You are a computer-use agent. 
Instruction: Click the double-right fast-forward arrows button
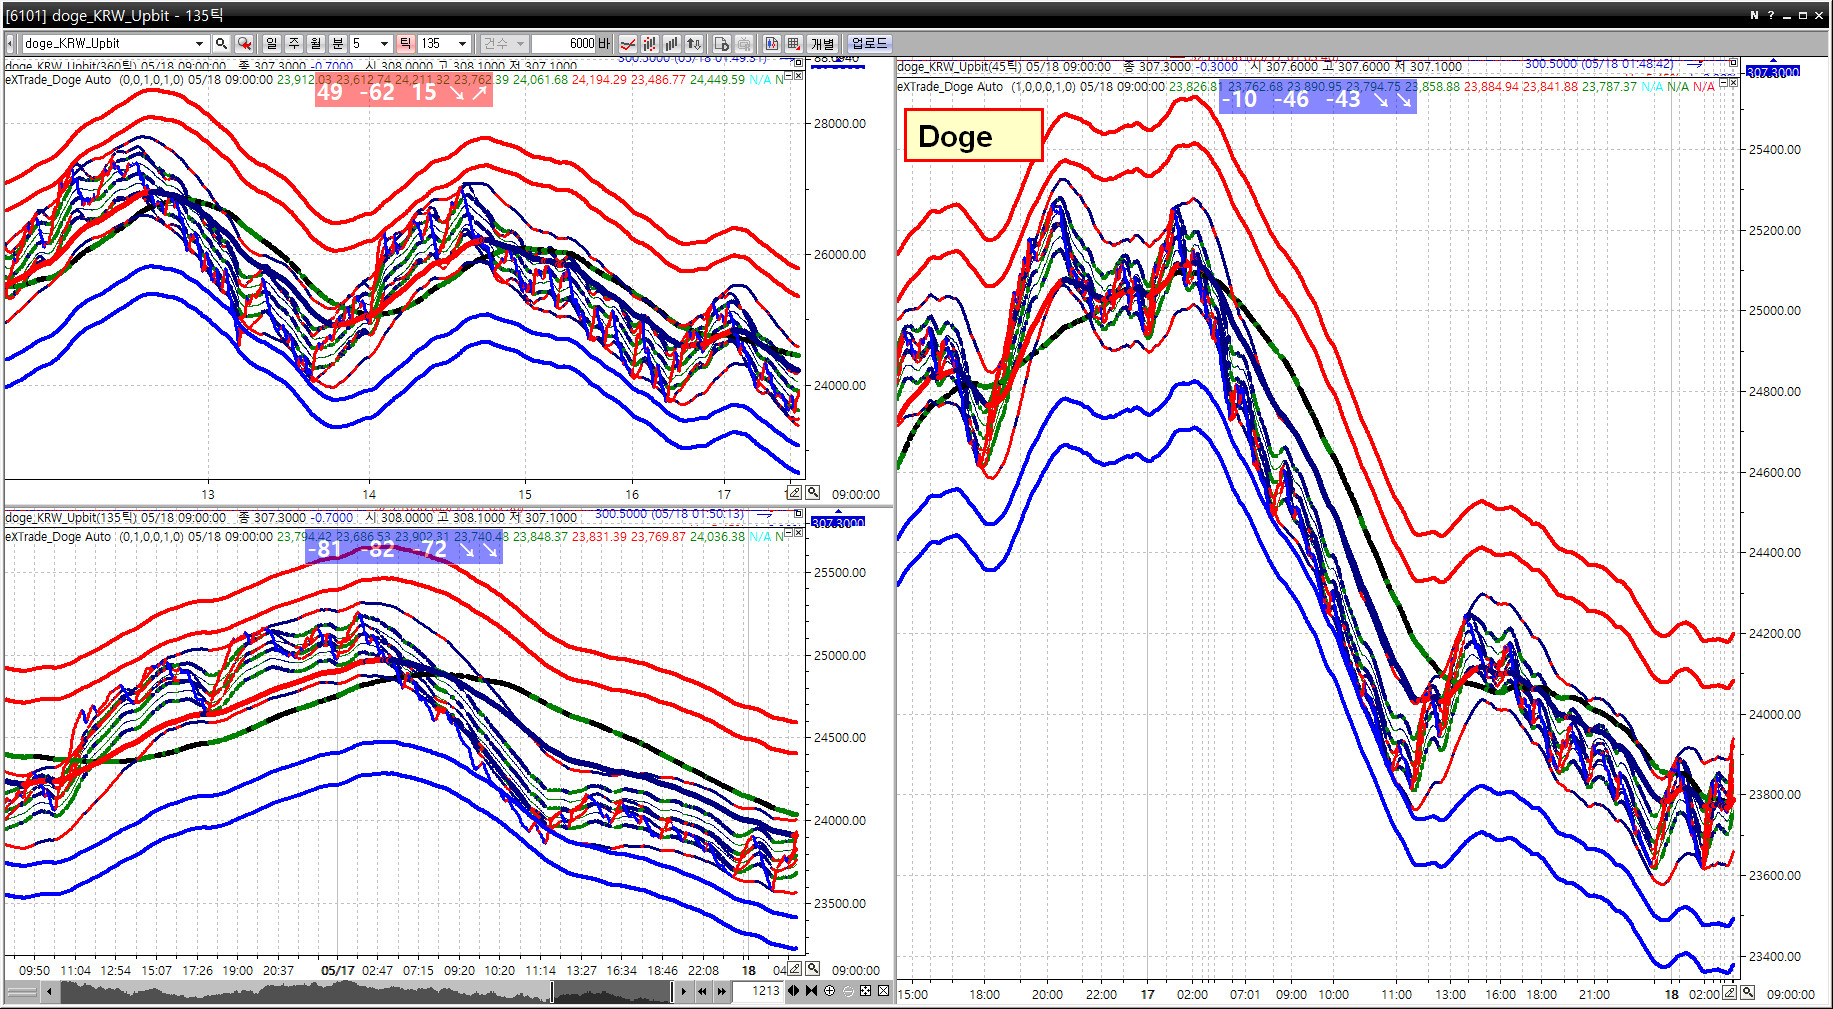coord(721,991)
